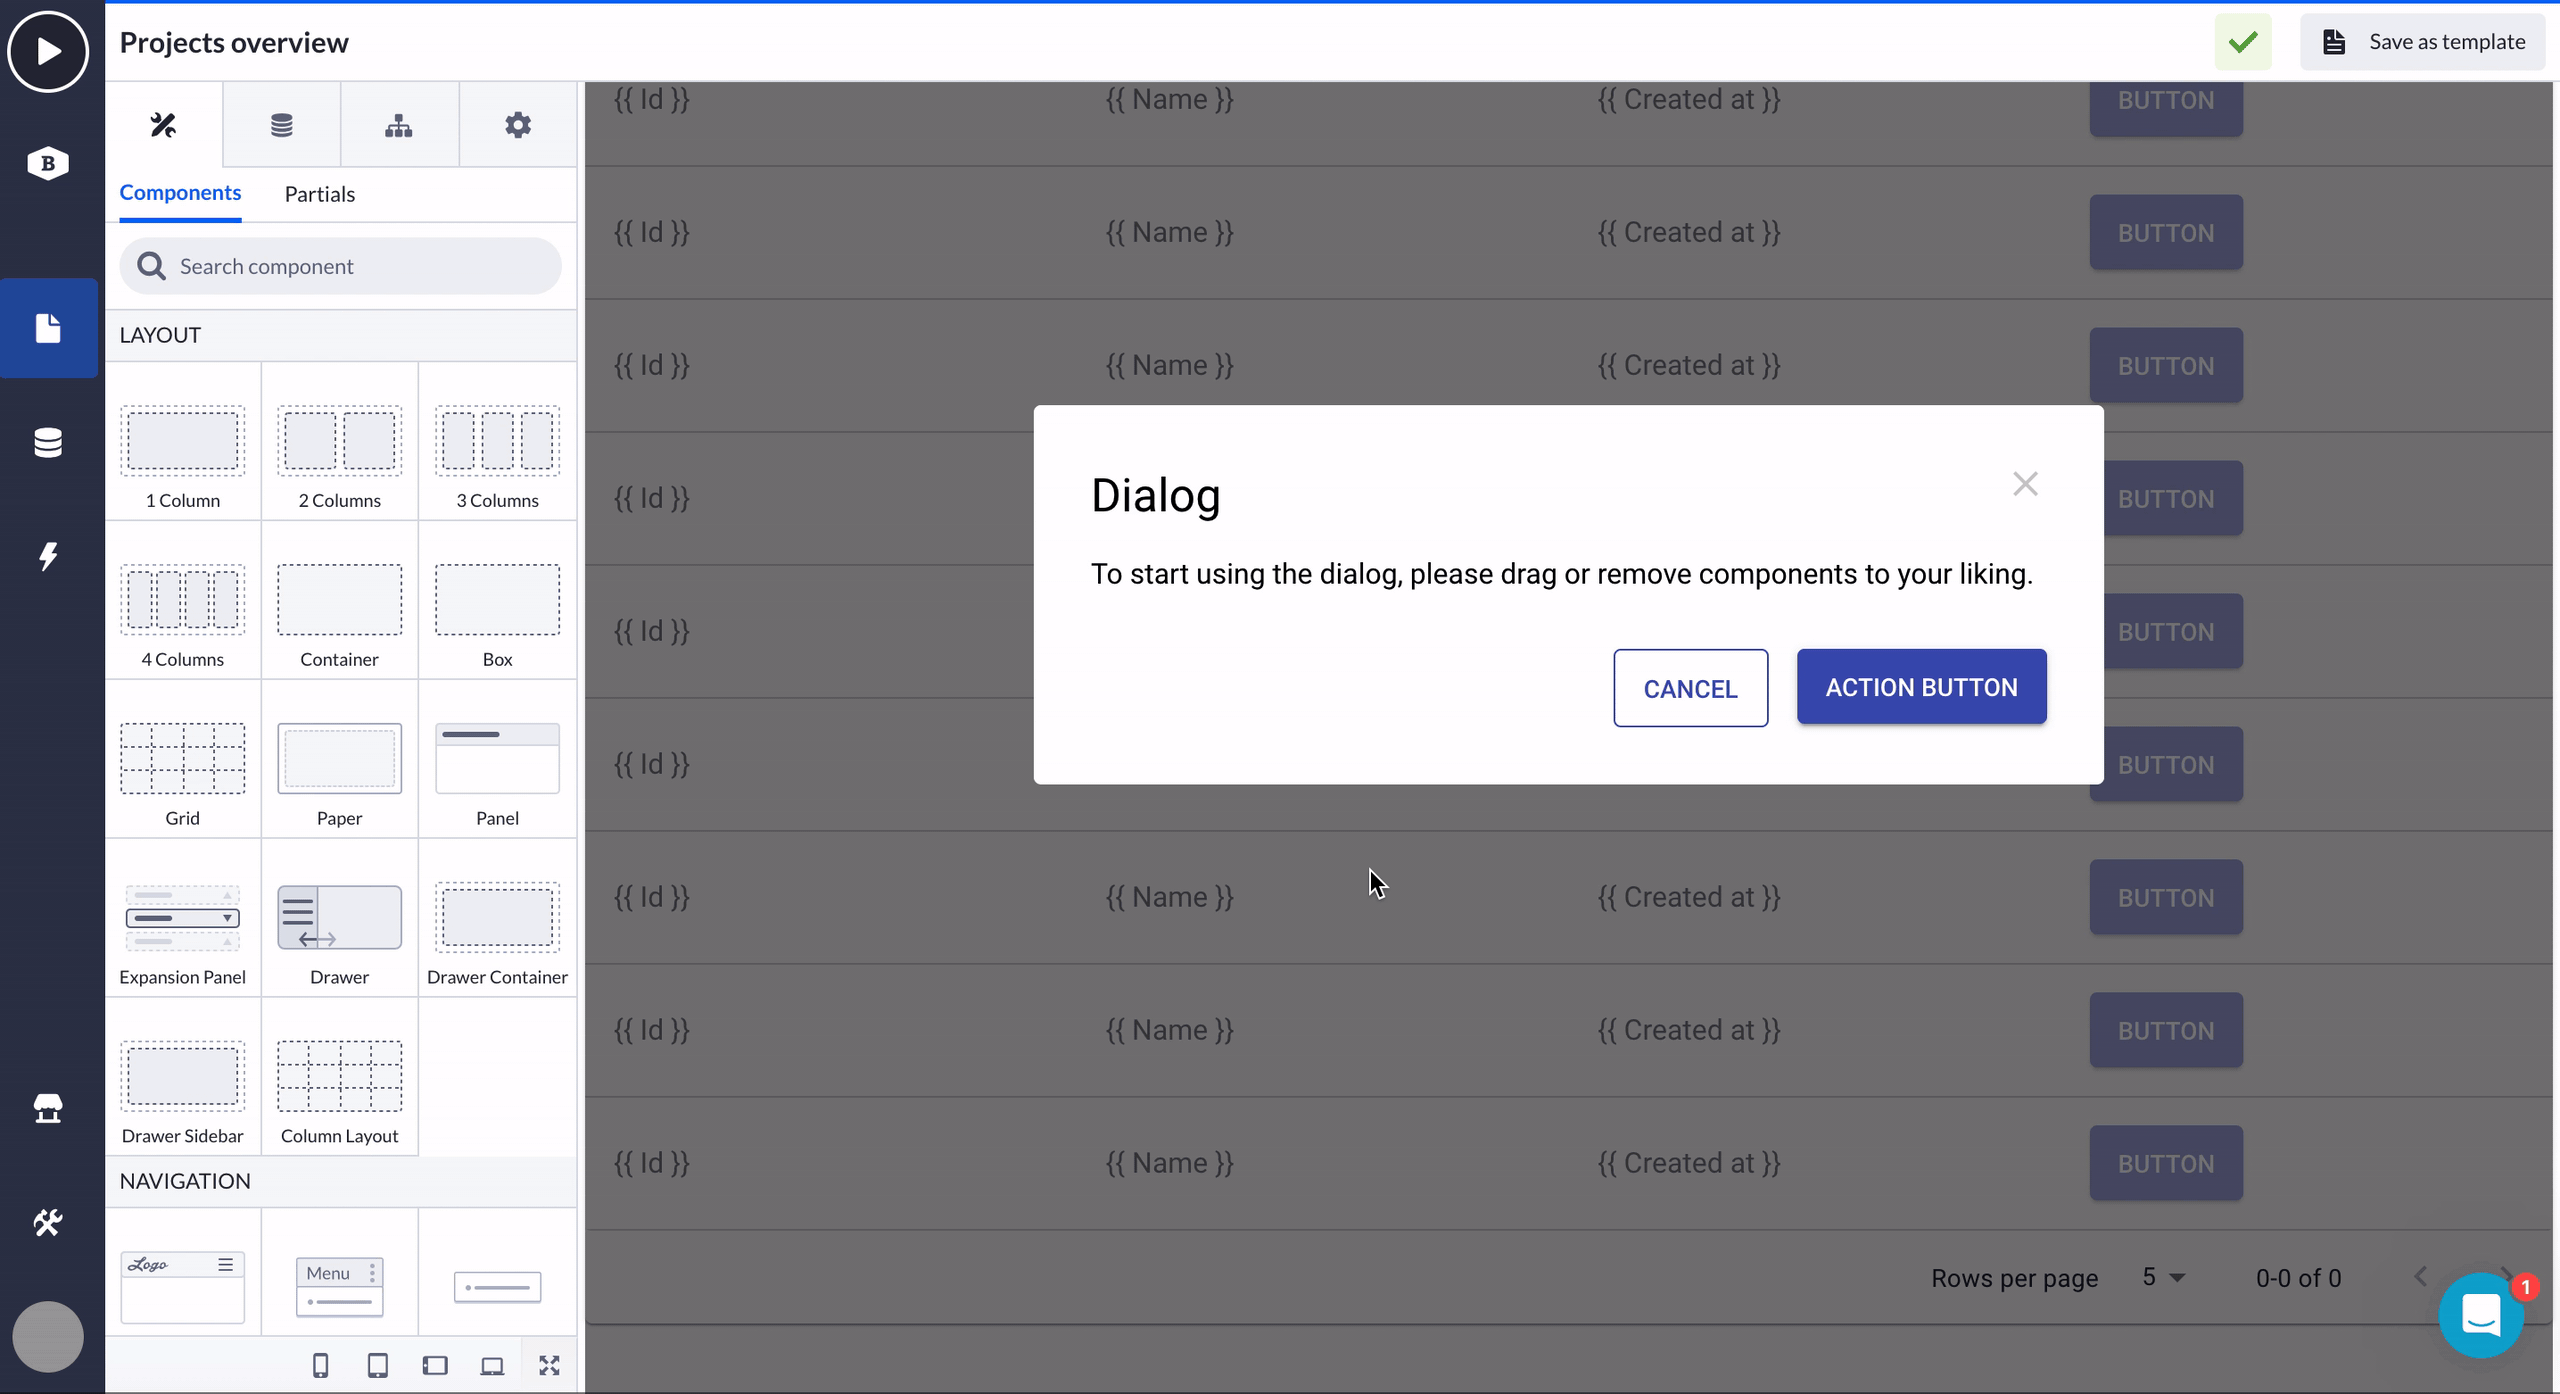Select the 1 Column layout component
This screenshot has height=1394, width=2560.
click(183, 441)
